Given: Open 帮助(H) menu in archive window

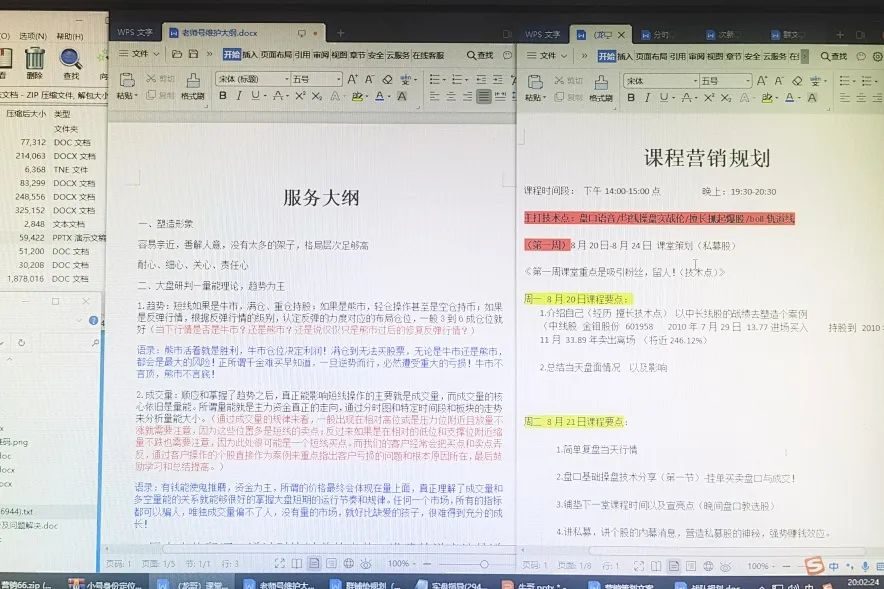Looking at the screenshot, I should coord(70,36).
